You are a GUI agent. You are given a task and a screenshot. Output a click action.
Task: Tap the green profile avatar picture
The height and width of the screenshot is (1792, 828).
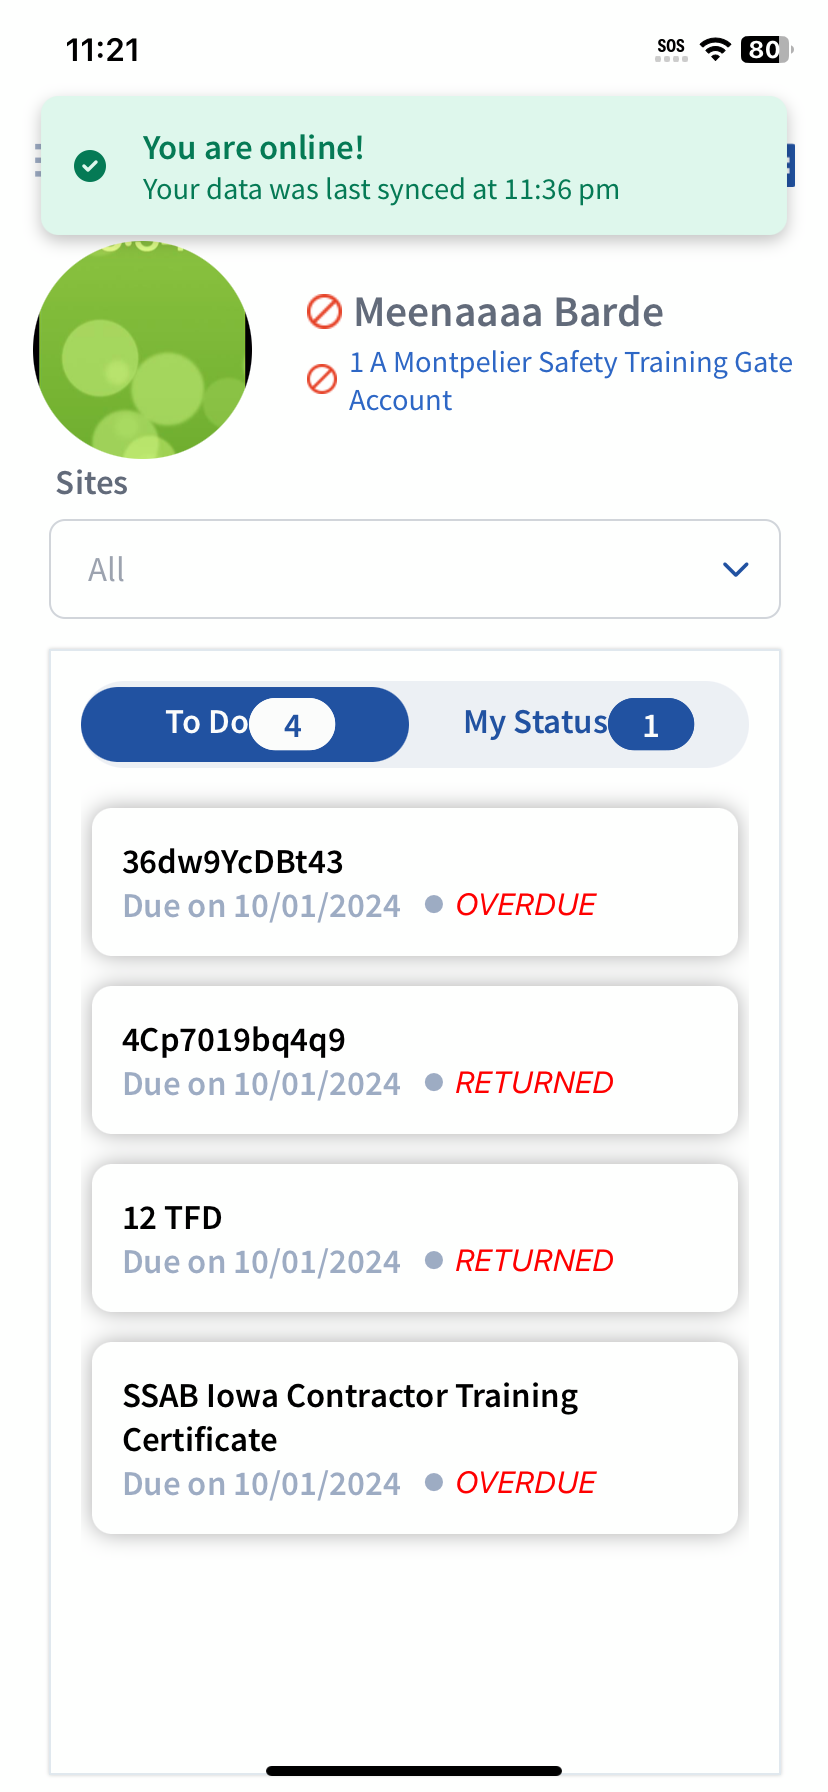click(x=142, y=350)
